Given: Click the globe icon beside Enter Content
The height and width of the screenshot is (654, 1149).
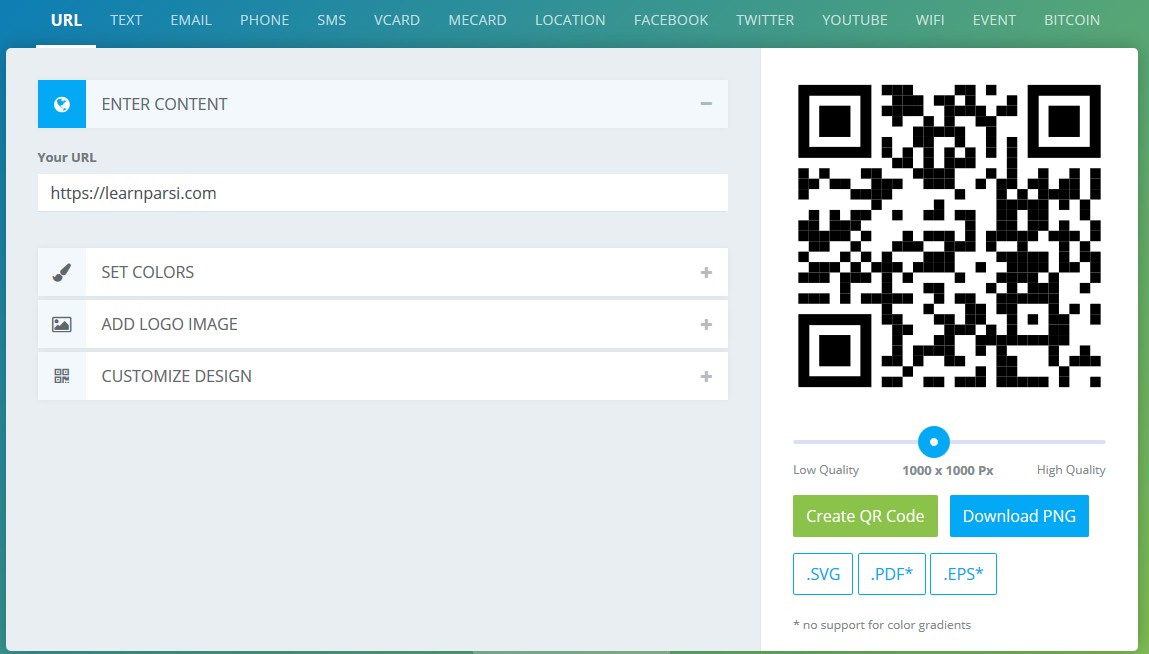Looking at the screenshot, I should pos(62,104).
